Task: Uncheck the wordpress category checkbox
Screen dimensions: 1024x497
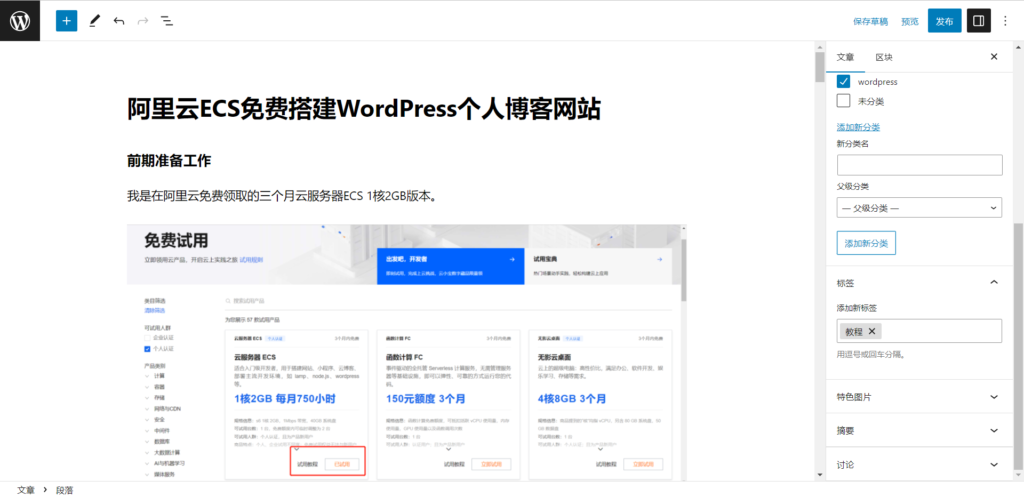Action: click(x=843, y=82)
